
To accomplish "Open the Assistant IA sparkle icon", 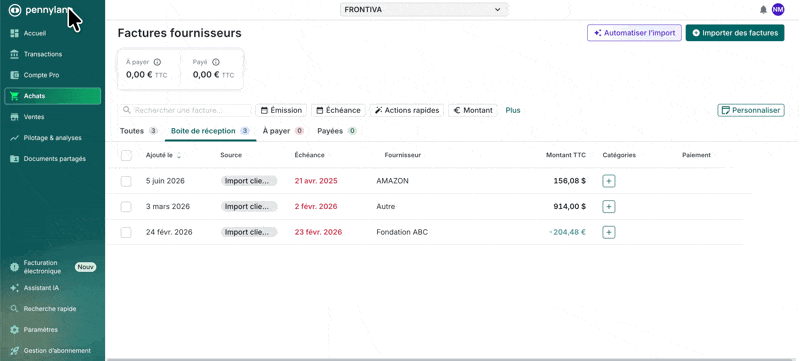I will (x=14, y=288).
